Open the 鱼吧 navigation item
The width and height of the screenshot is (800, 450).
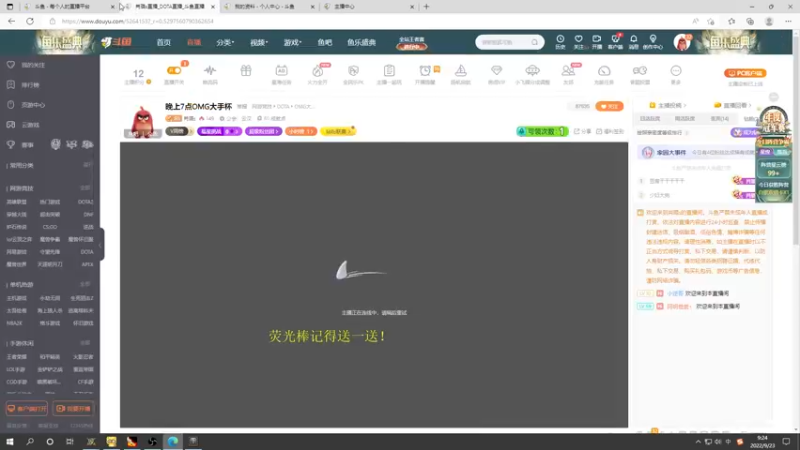[324, 42]
